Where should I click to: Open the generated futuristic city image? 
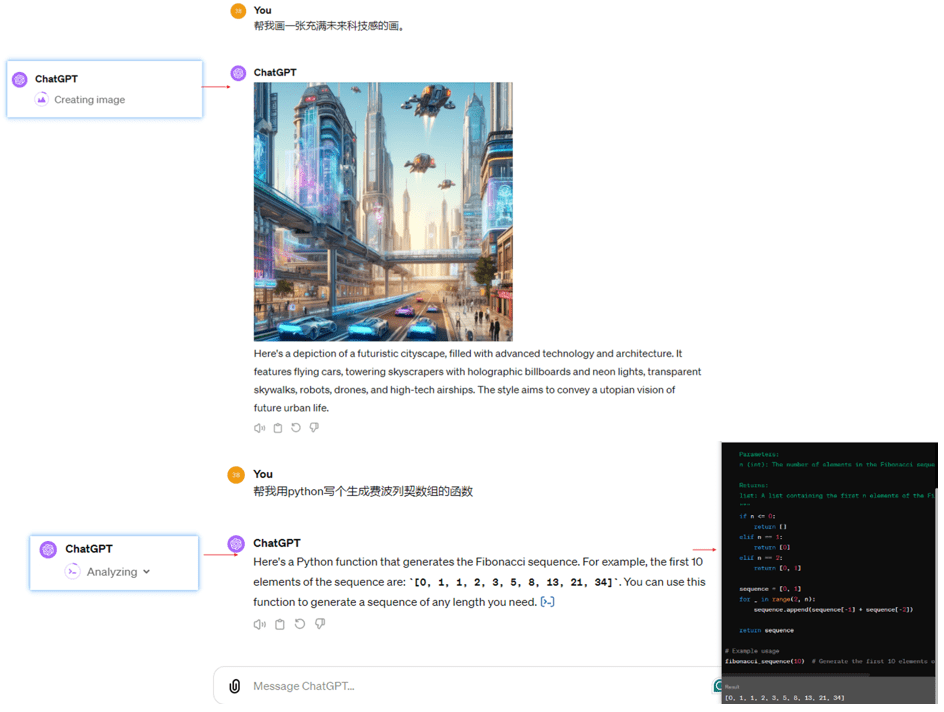coord(383,212)
